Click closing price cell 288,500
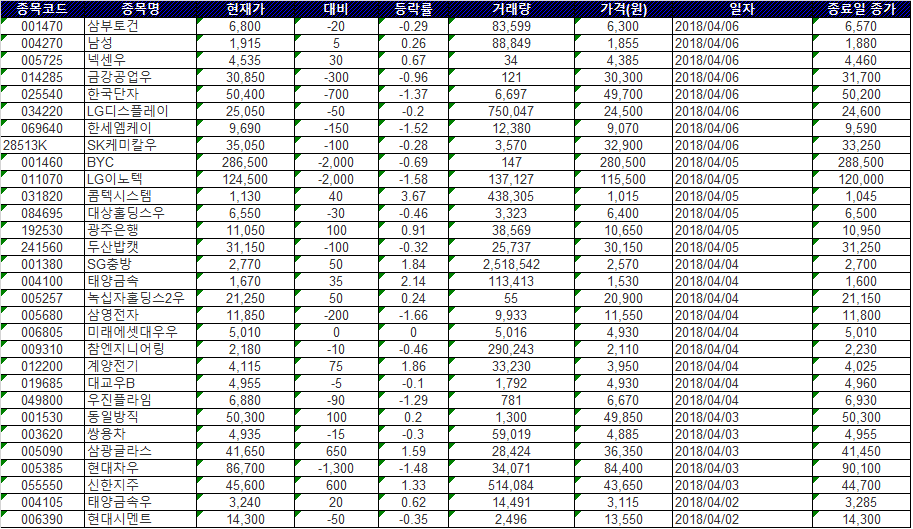This screenshot has height=529, width=913. coord(862,162)
